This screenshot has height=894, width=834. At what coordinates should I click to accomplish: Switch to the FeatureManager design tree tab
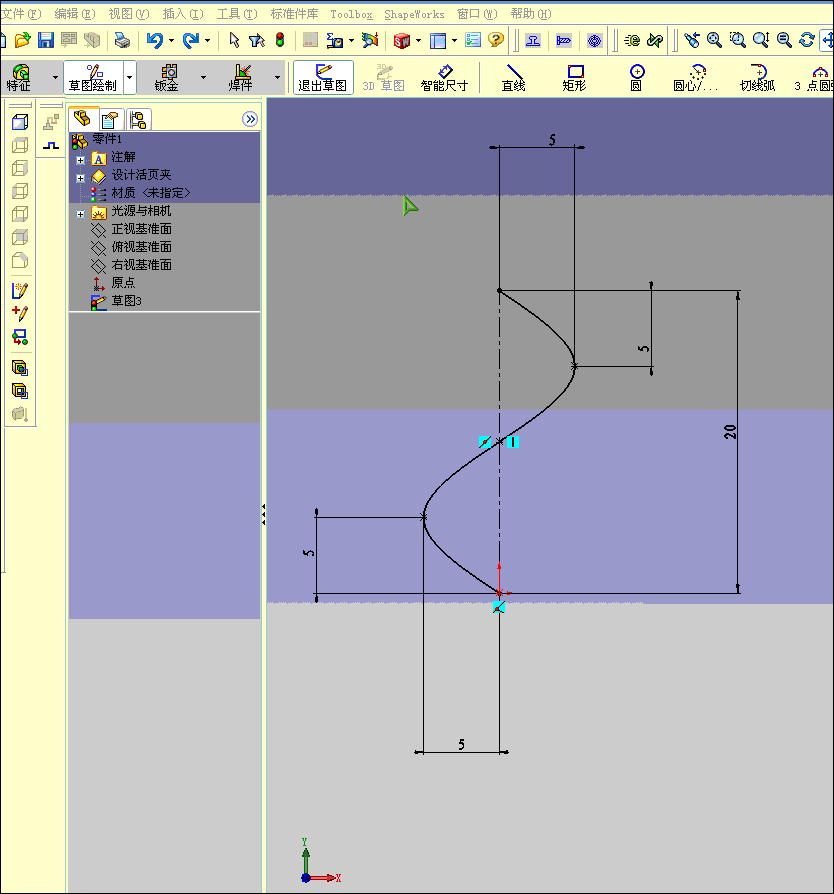tap(83, 119)
